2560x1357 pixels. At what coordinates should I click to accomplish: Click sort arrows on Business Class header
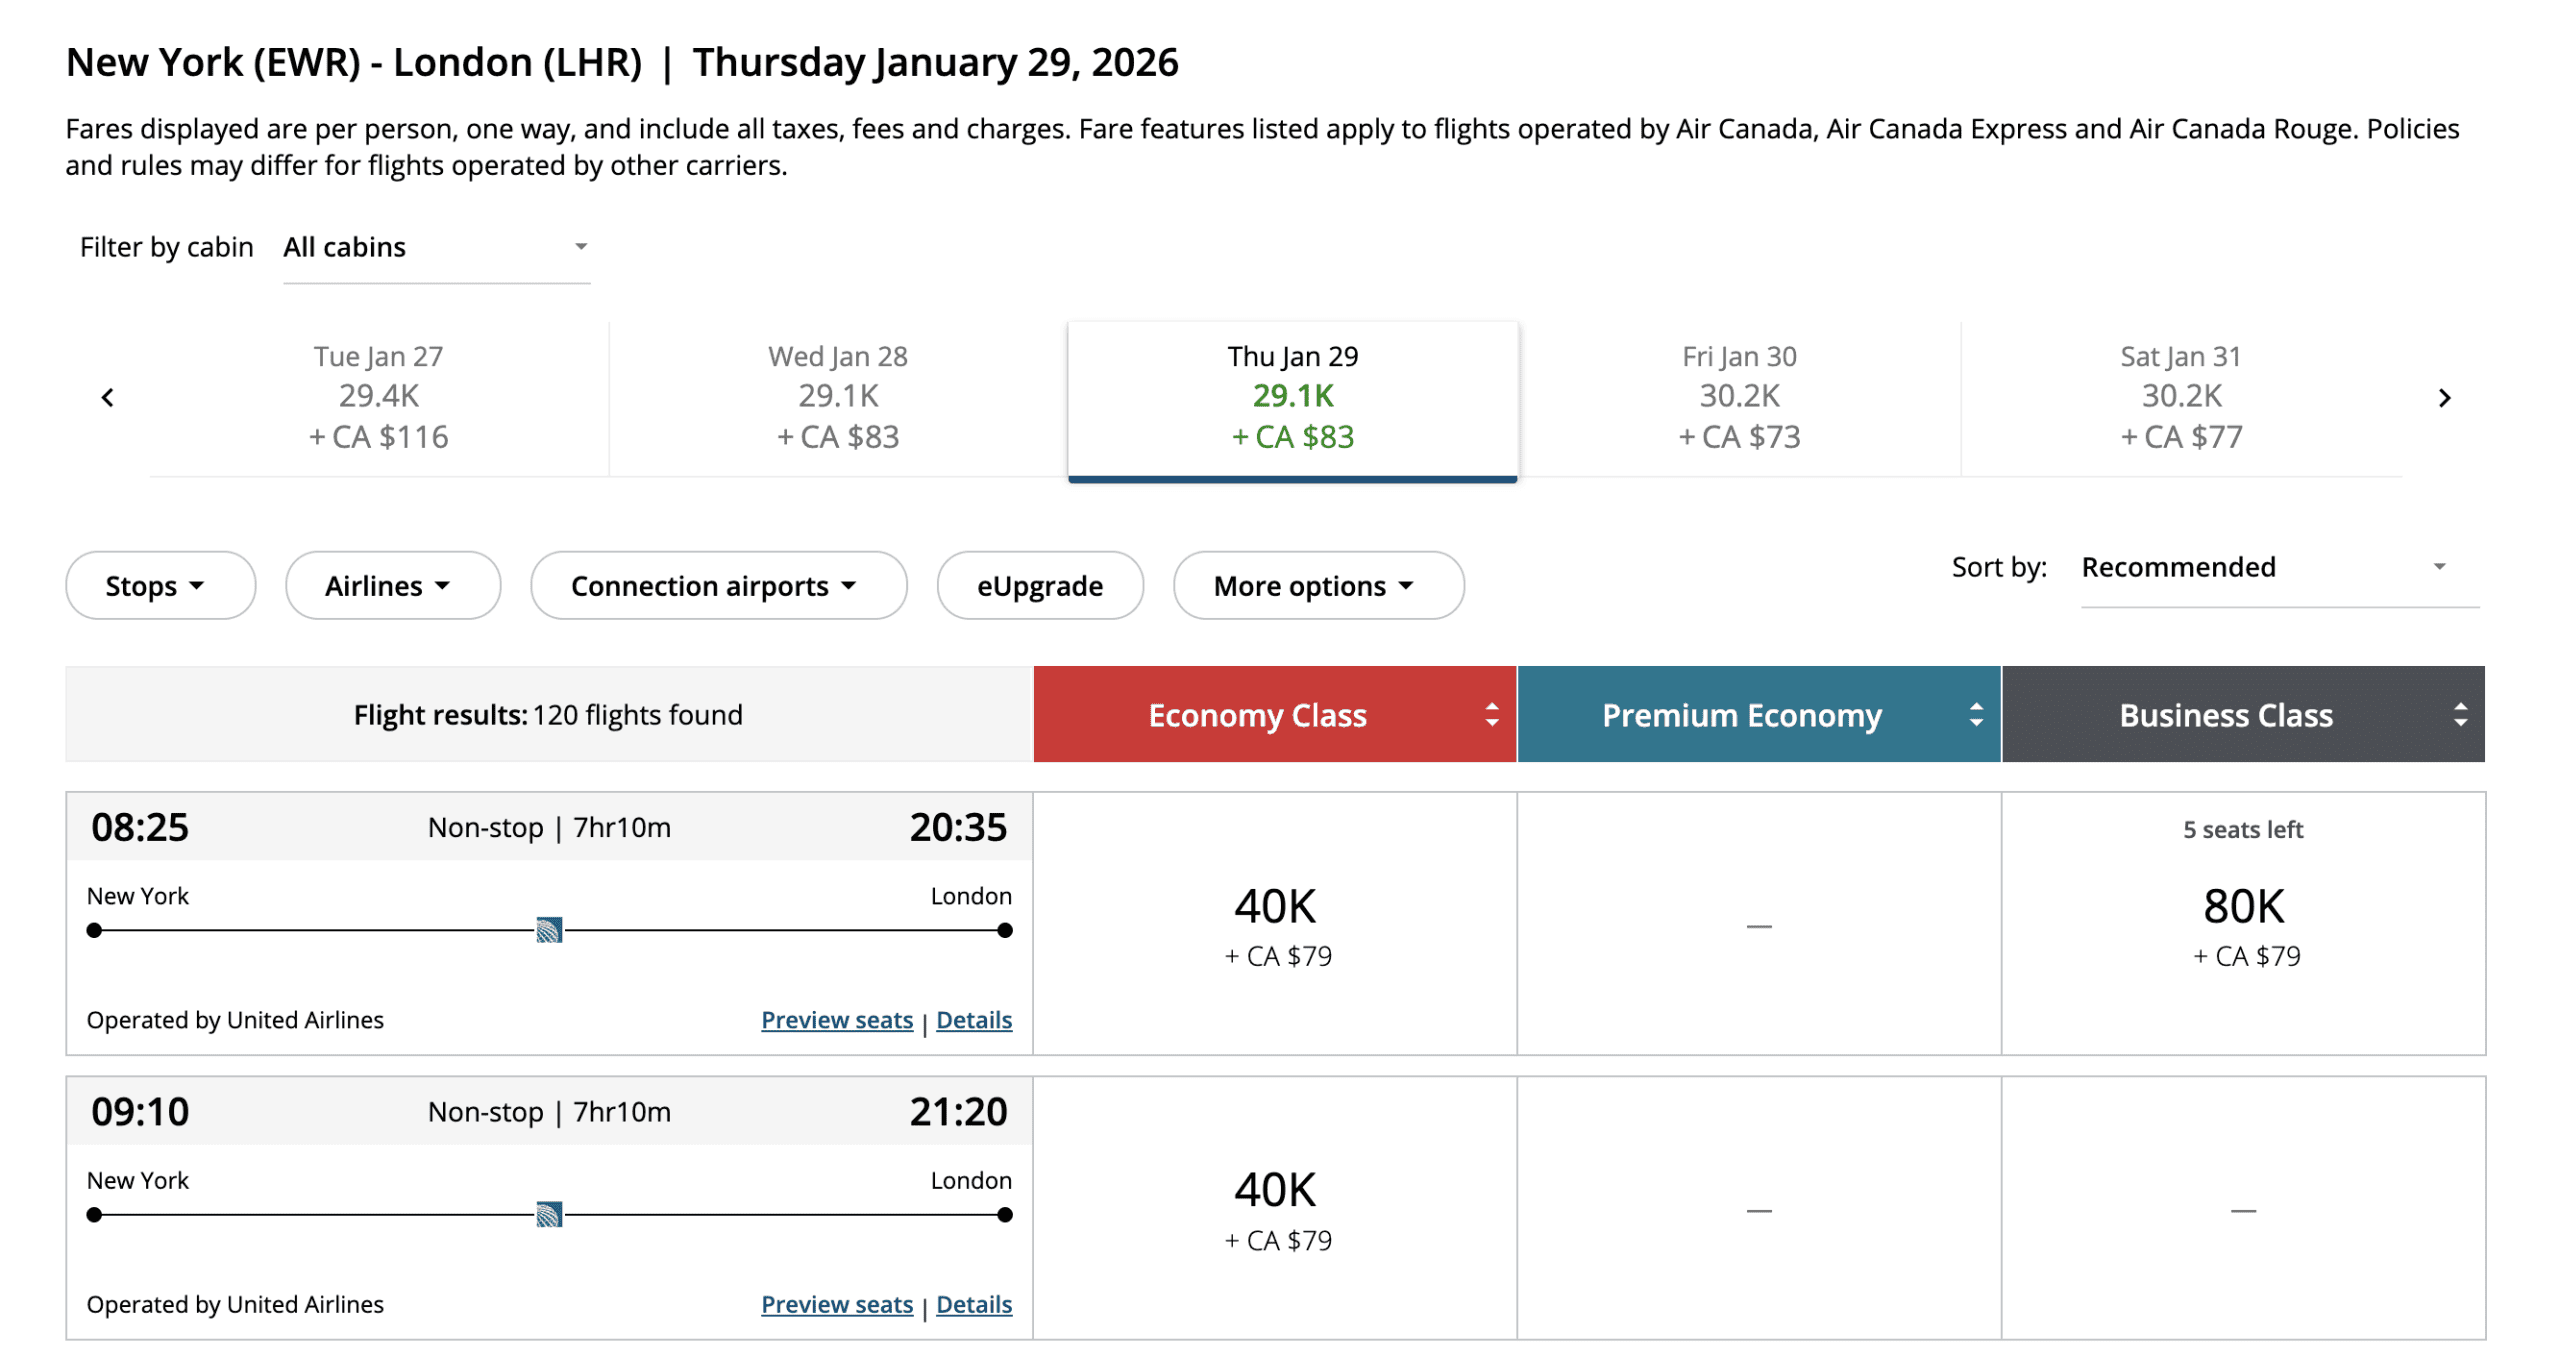pyautogui.click(x=2456, y=714)
